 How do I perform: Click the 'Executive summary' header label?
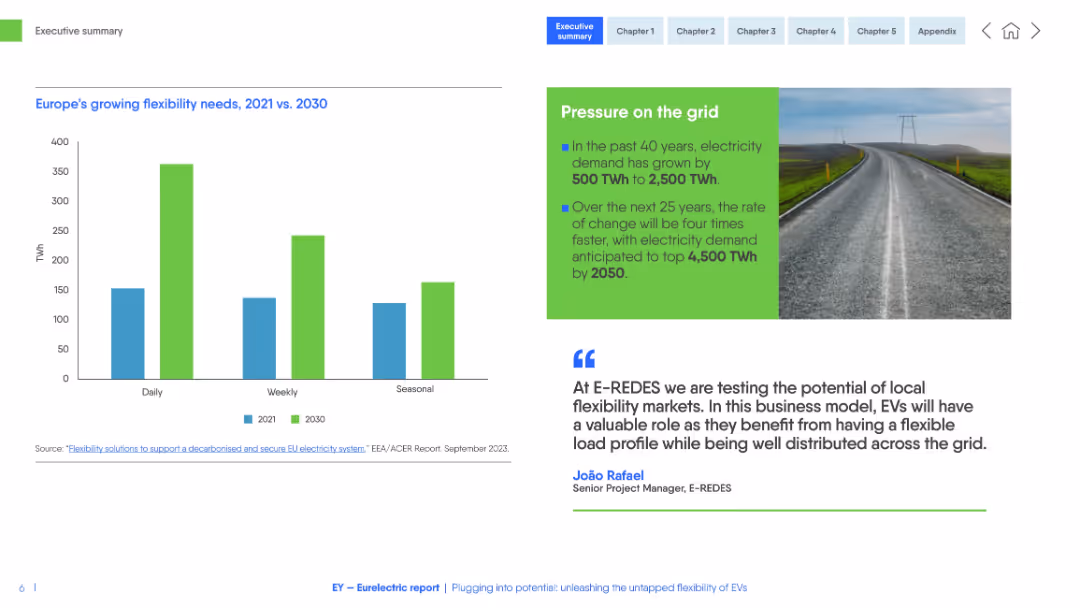79,31
